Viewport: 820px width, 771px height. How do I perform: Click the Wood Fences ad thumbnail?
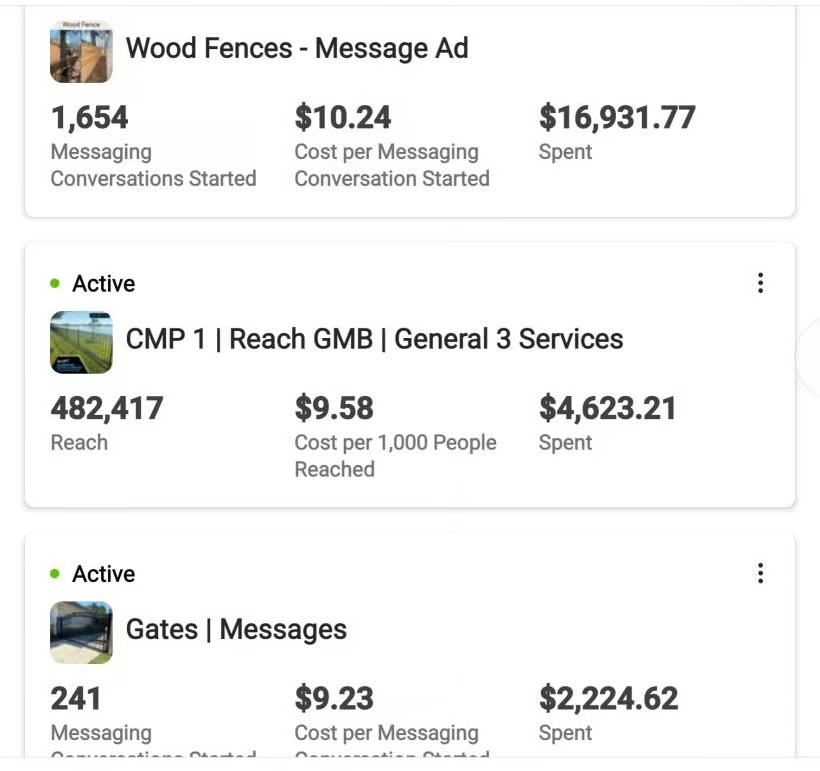point(81,51)
